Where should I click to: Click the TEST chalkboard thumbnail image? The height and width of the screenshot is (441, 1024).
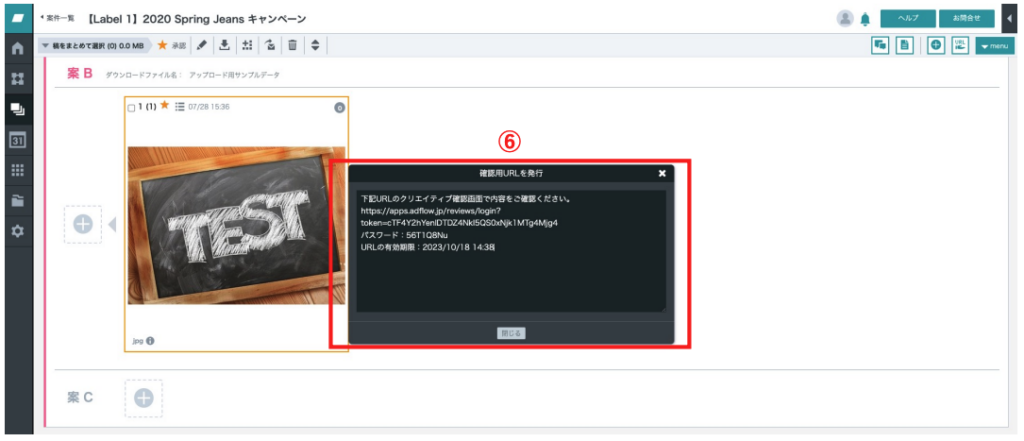click(x=237, y=225)
